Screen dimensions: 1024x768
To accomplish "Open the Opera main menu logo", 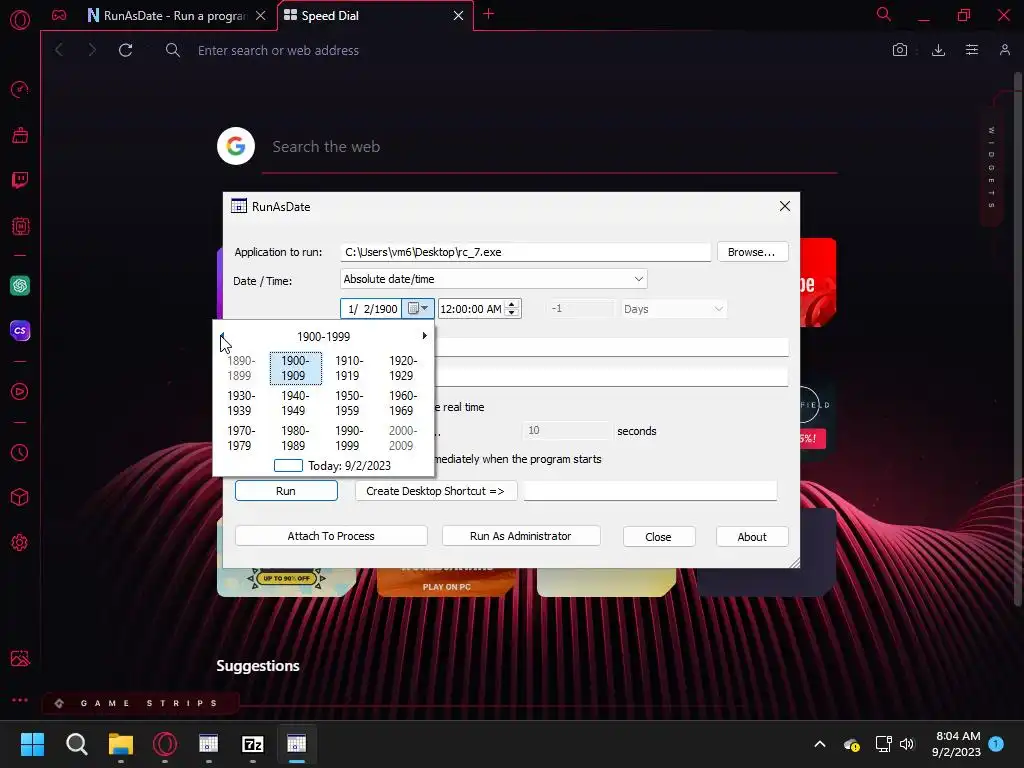I will (x=20, y=20).
